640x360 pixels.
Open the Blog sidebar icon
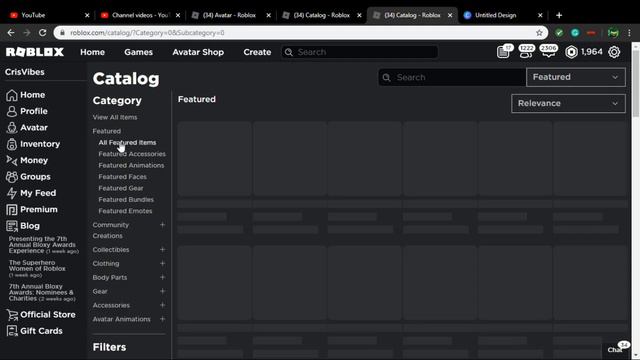11,226
